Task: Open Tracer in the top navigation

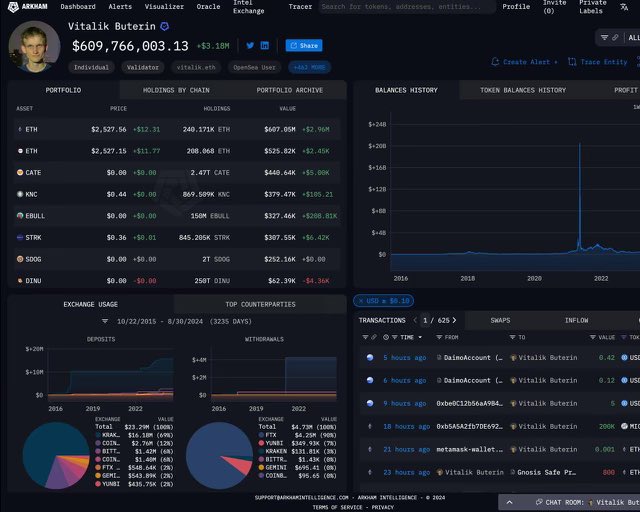Action: [300, 7]
